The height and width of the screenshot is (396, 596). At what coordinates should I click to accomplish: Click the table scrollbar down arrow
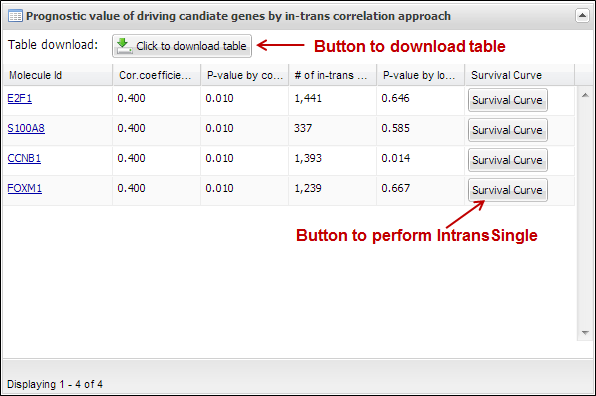[x=585, y=333]
